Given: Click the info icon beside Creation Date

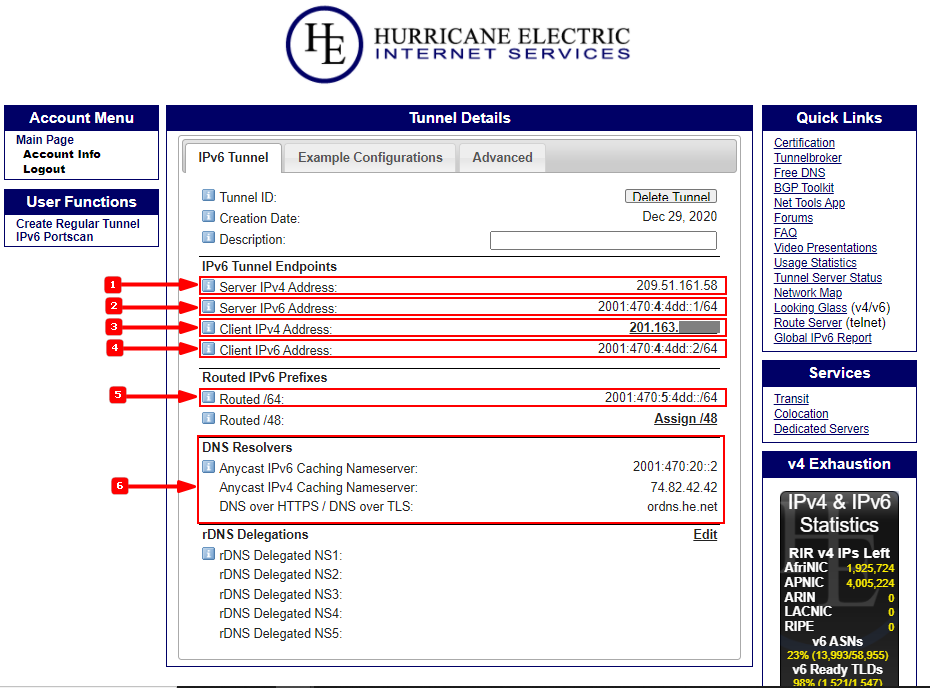Looking at the screenshot, I should click(208, 216).
